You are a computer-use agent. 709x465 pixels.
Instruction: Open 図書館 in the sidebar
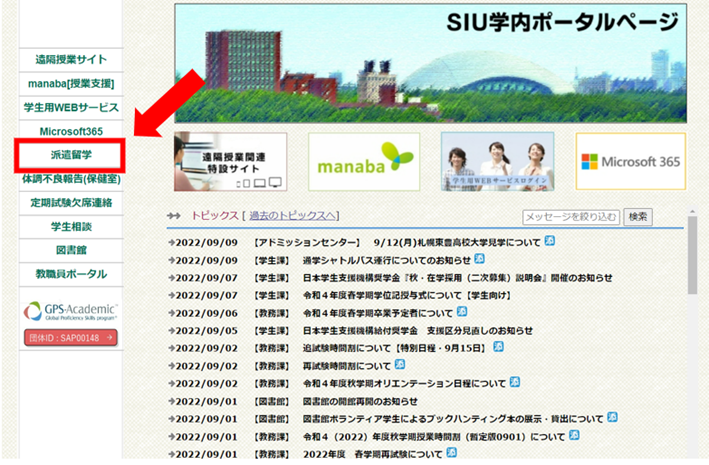coord(71,250)
